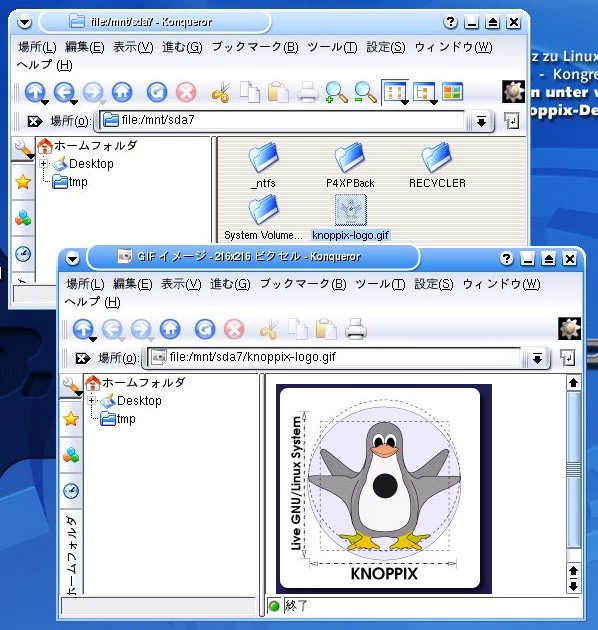Open the ブックマーク(B) menu in top window
Screen dimensions: 598x630
[255, 47]
